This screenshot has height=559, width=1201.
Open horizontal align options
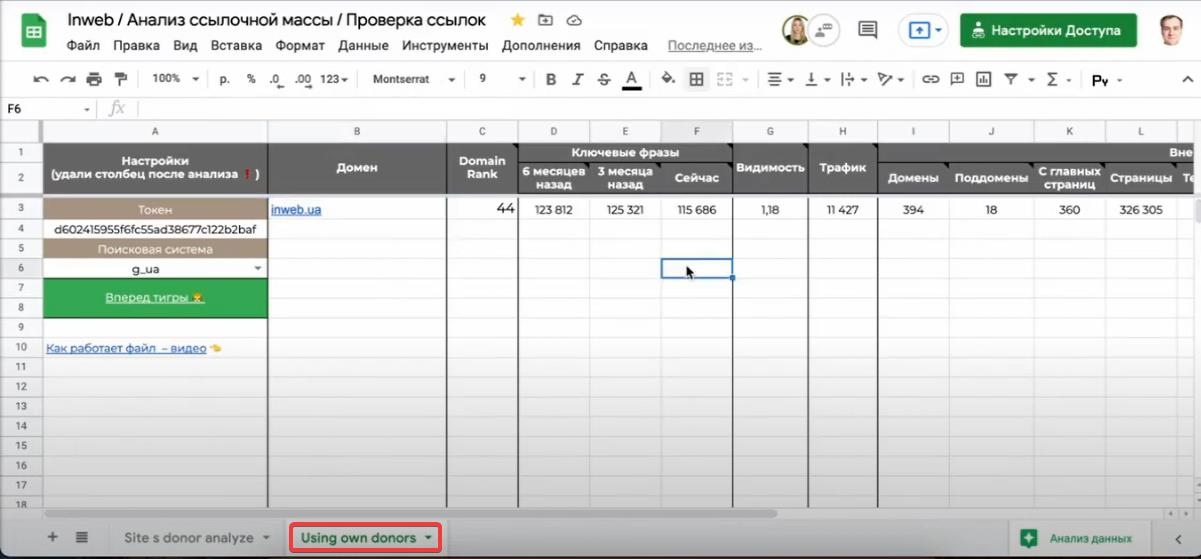pyautogui.click(x=779, y=79)
